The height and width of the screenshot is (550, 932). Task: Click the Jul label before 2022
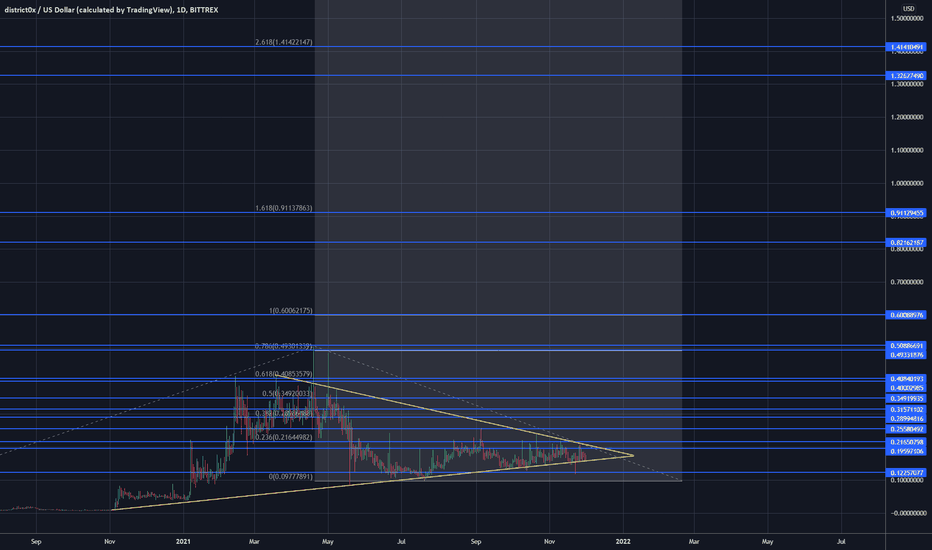click(401, 542)
